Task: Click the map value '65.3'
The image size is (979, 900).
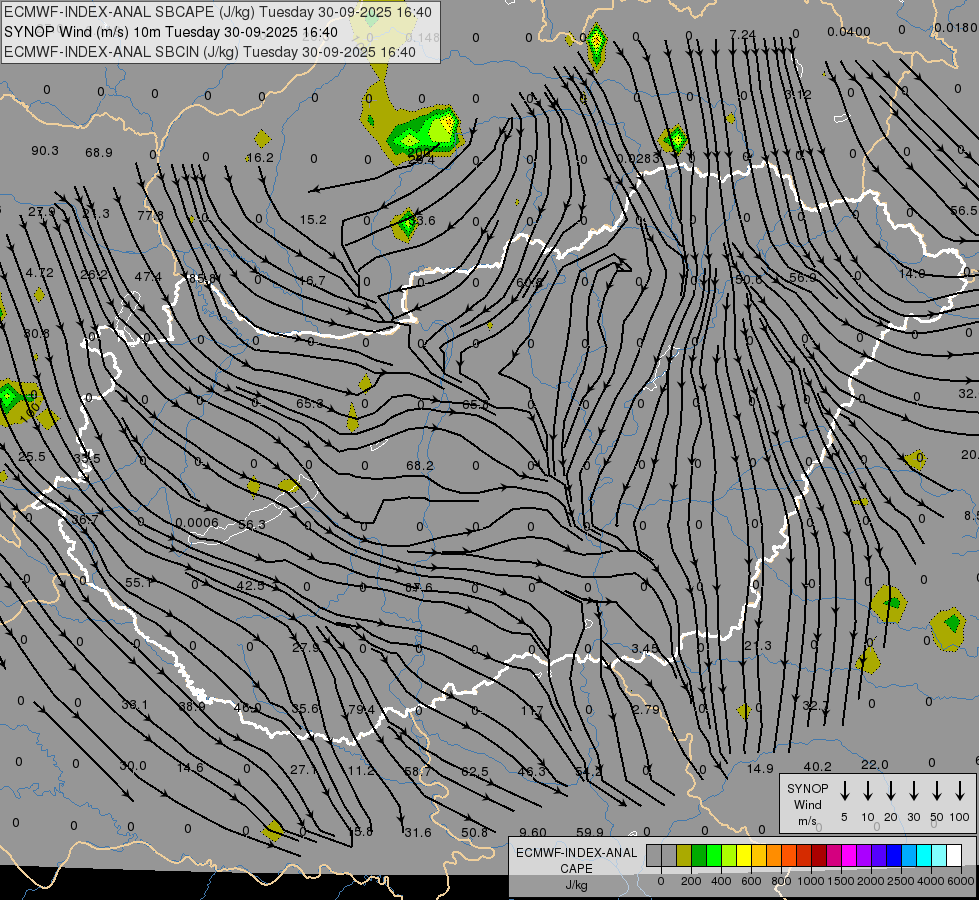Action: click(310, 403)
